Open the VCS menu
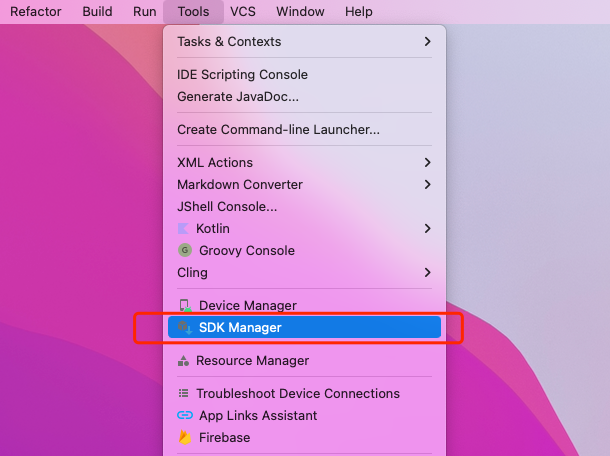 243,11
